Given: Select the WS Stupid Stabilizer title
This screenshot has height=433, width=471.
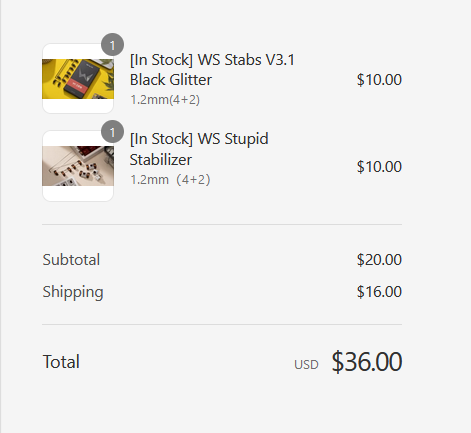Looking at the screenshot, I should (x=199, y=149).
